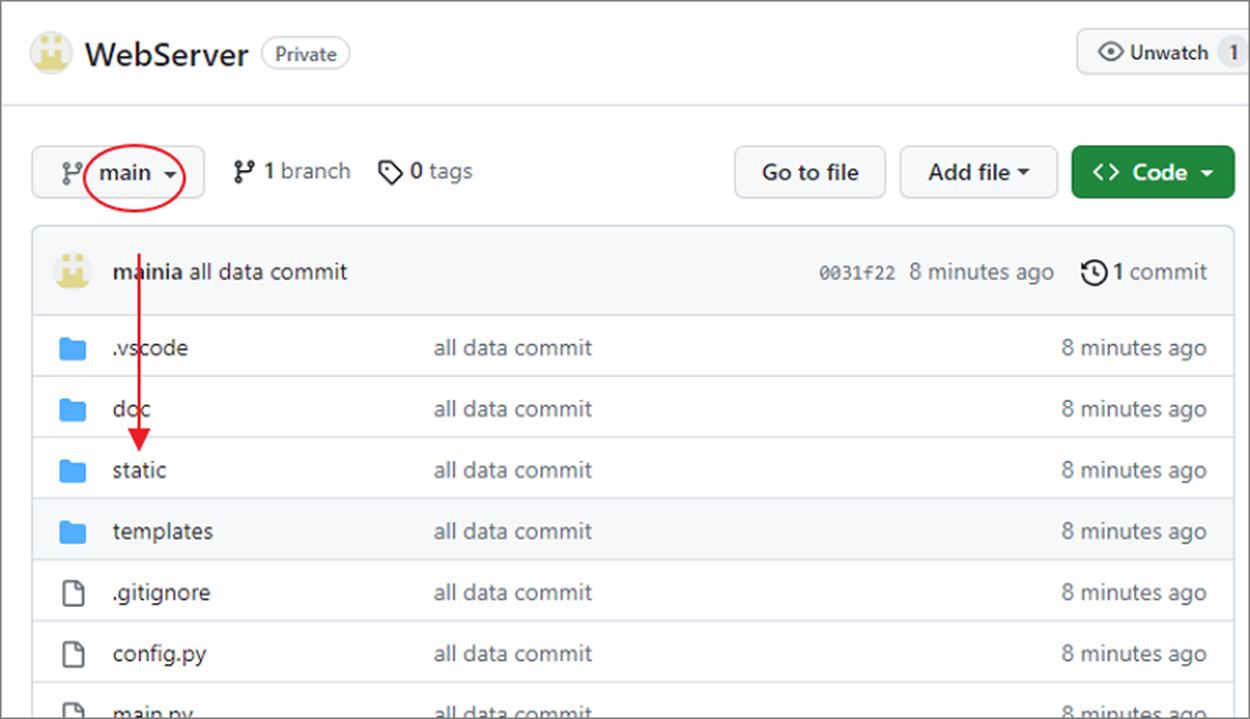Open the latest commit message link in header
The image size is (1250, 719).
tap(268, 272)
